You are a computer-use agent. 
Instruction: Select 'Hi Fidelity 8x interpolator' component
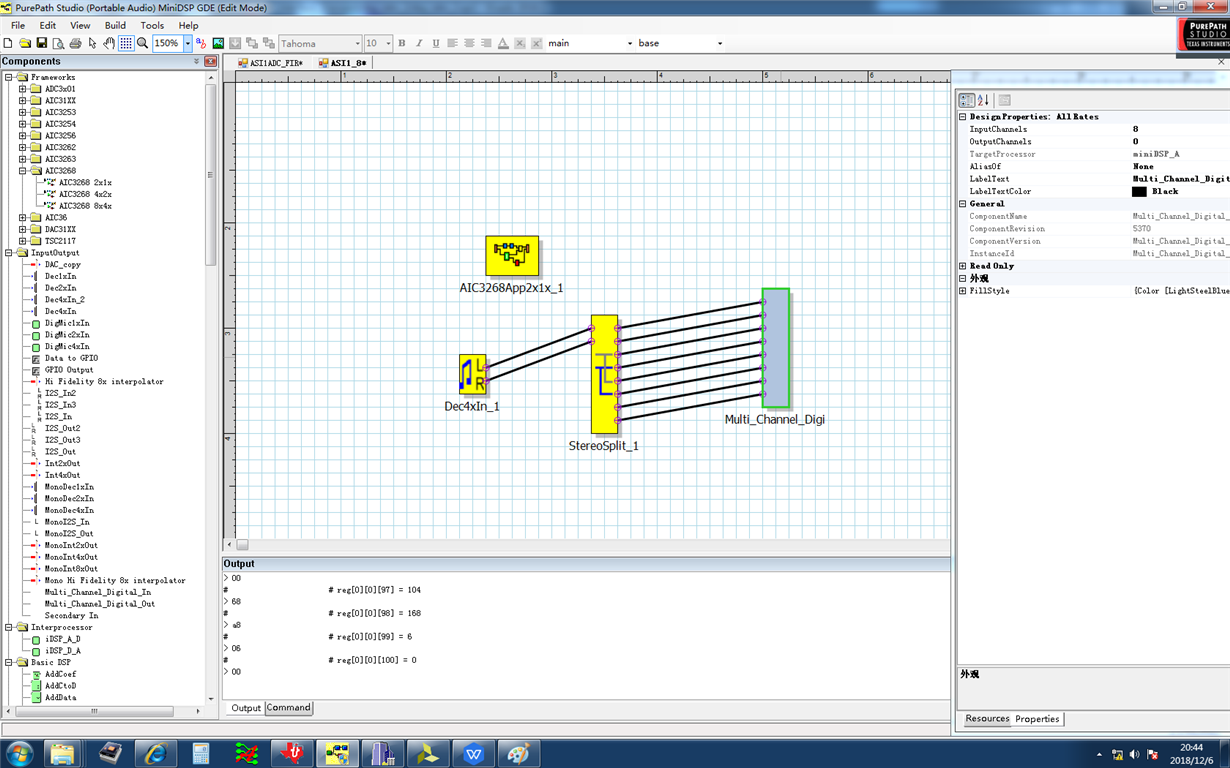click(x=104, y=381)
